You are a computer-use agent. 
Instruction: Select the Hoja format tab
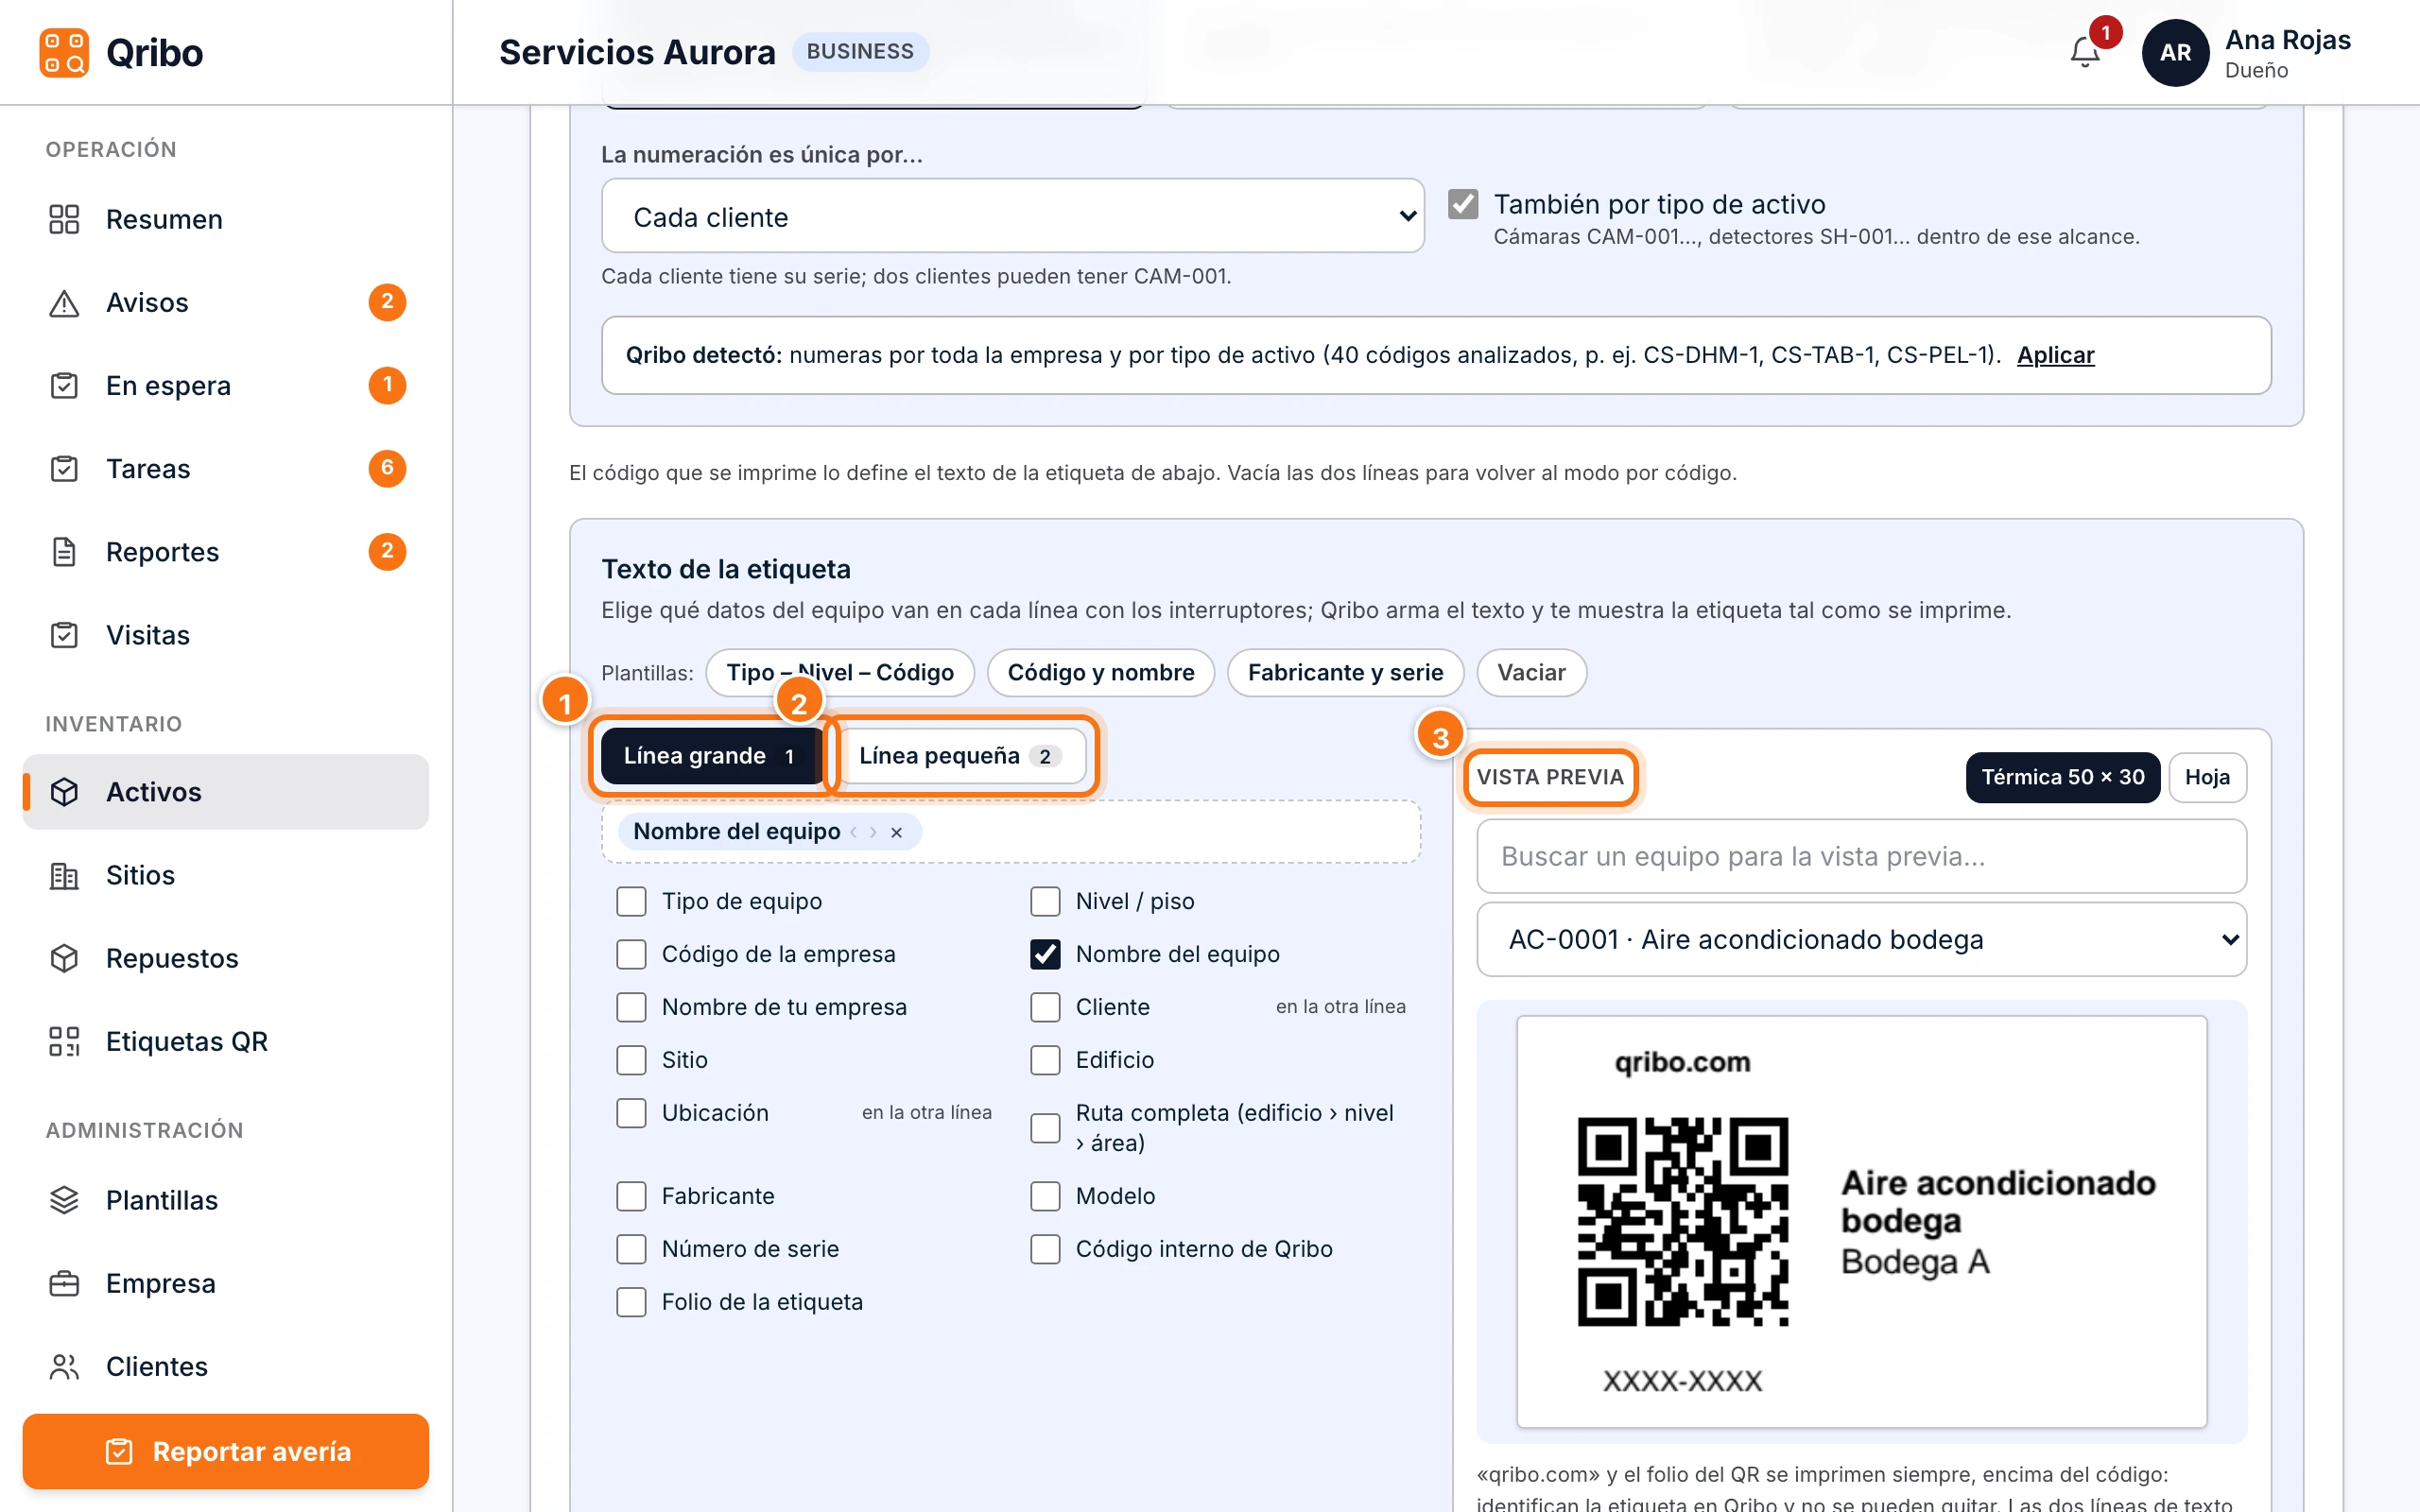(2207, 777)
